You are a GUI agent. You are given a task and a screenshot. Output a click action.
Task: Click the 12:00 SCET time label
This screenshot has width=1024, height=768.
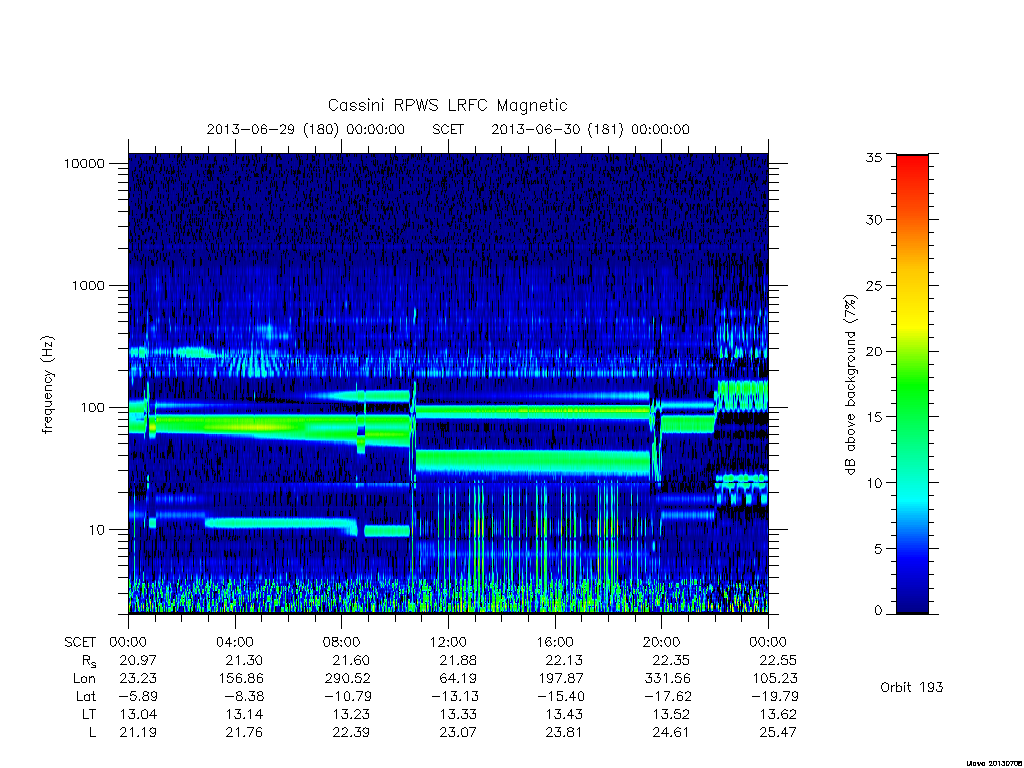pos(448,642)
